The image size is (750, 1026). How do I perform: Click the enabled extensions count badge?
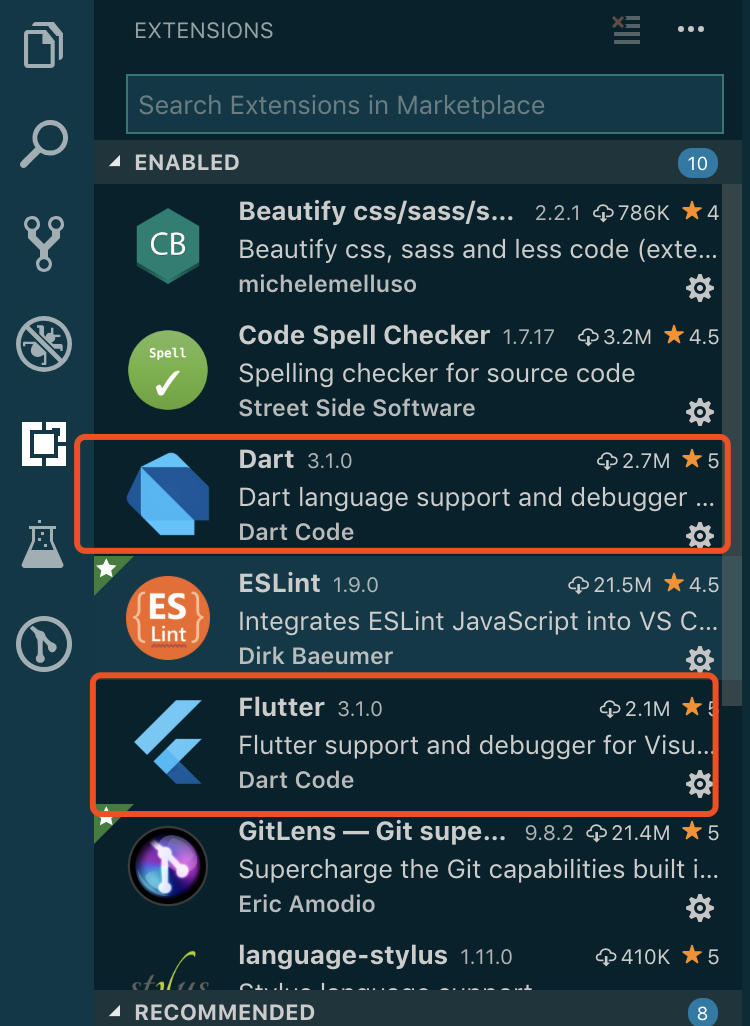[698, 163]
